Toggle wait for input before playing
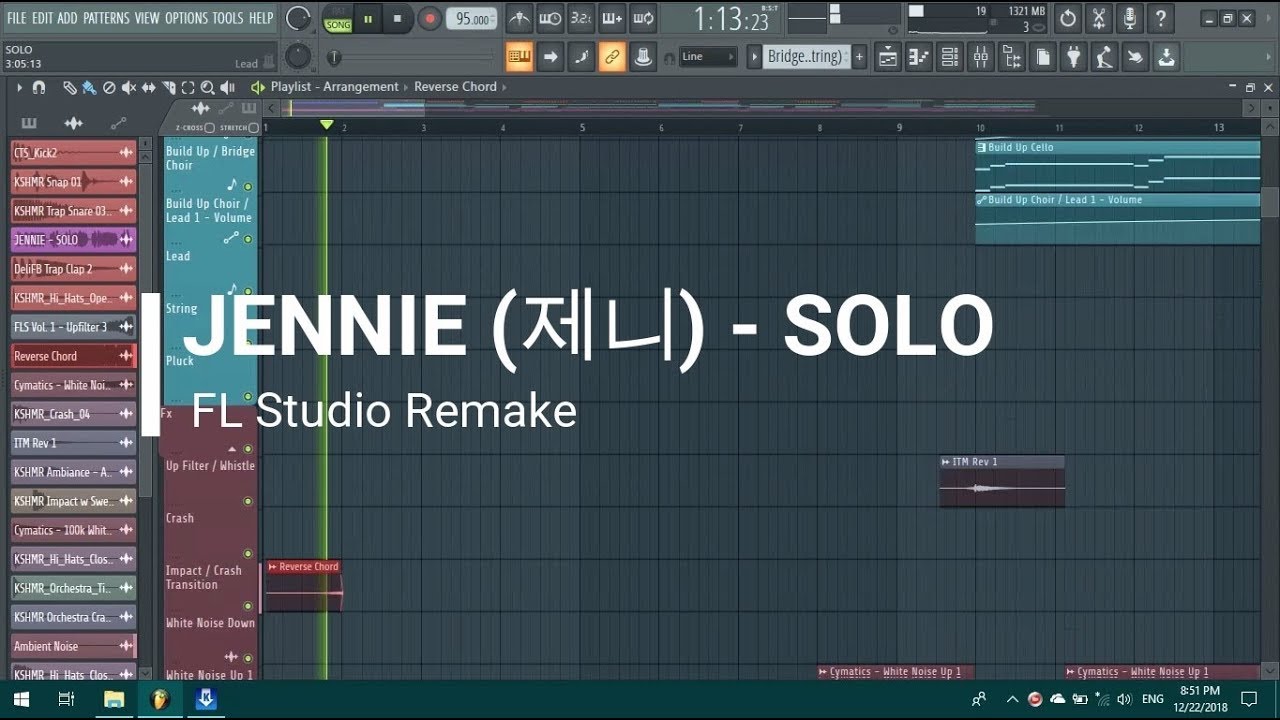 [550, 18]
